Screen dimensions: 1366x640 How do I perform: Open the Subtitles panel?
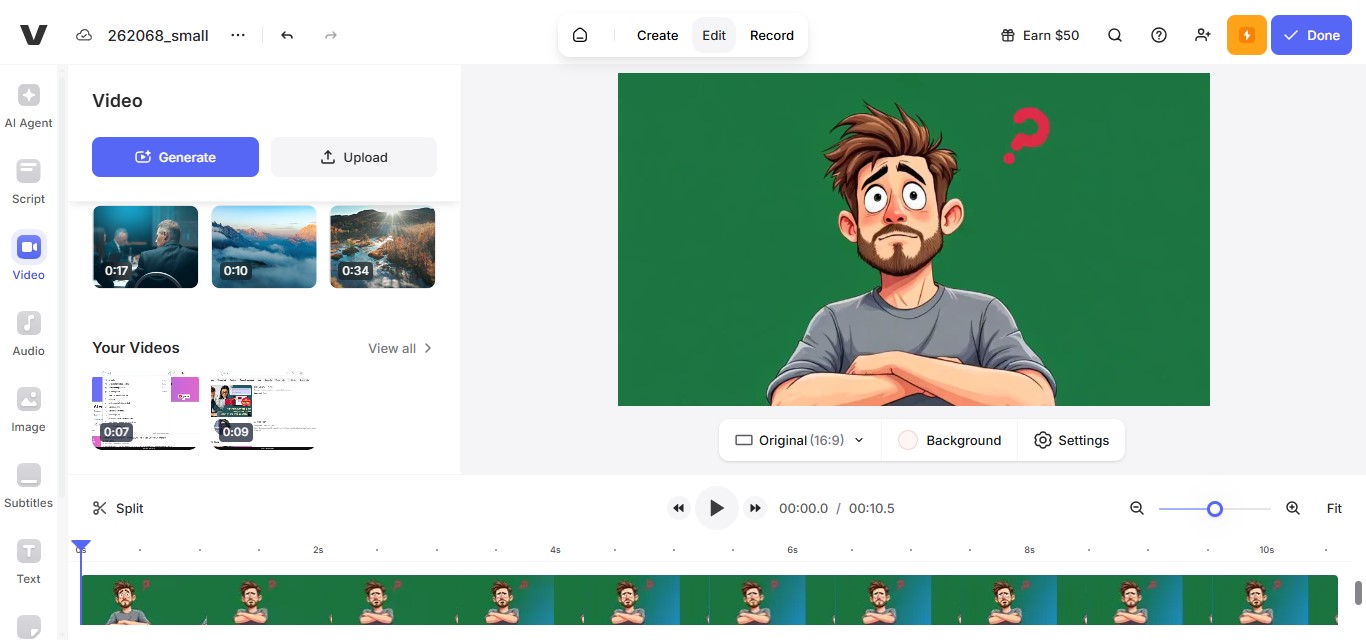(28, 486)
